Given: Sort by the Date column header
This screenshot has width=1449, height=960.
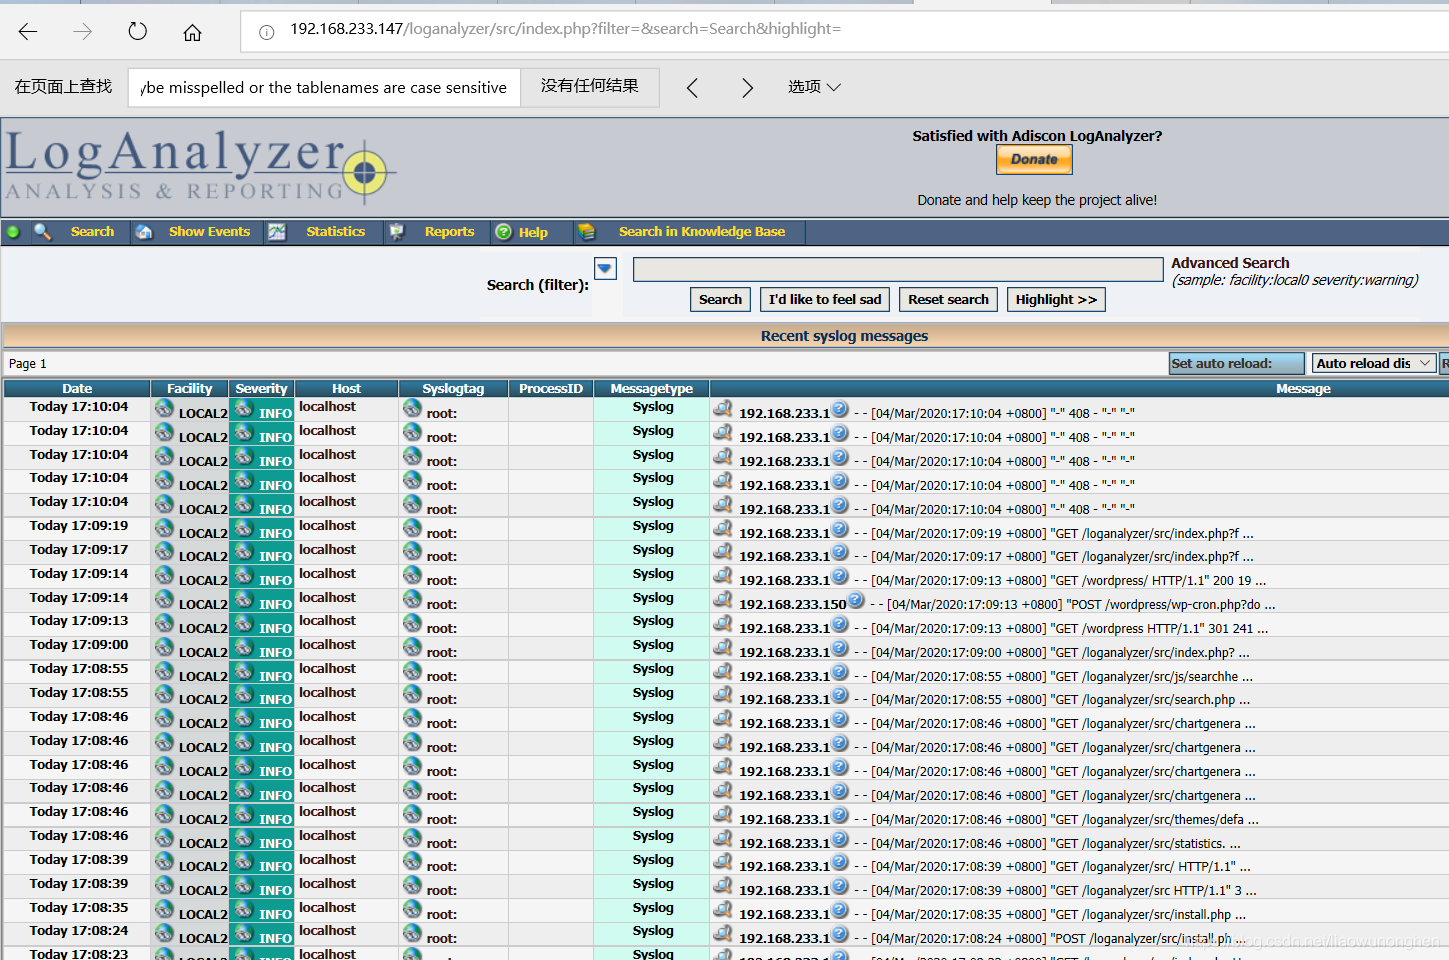Looking at the screenshot, I should 77,388.
